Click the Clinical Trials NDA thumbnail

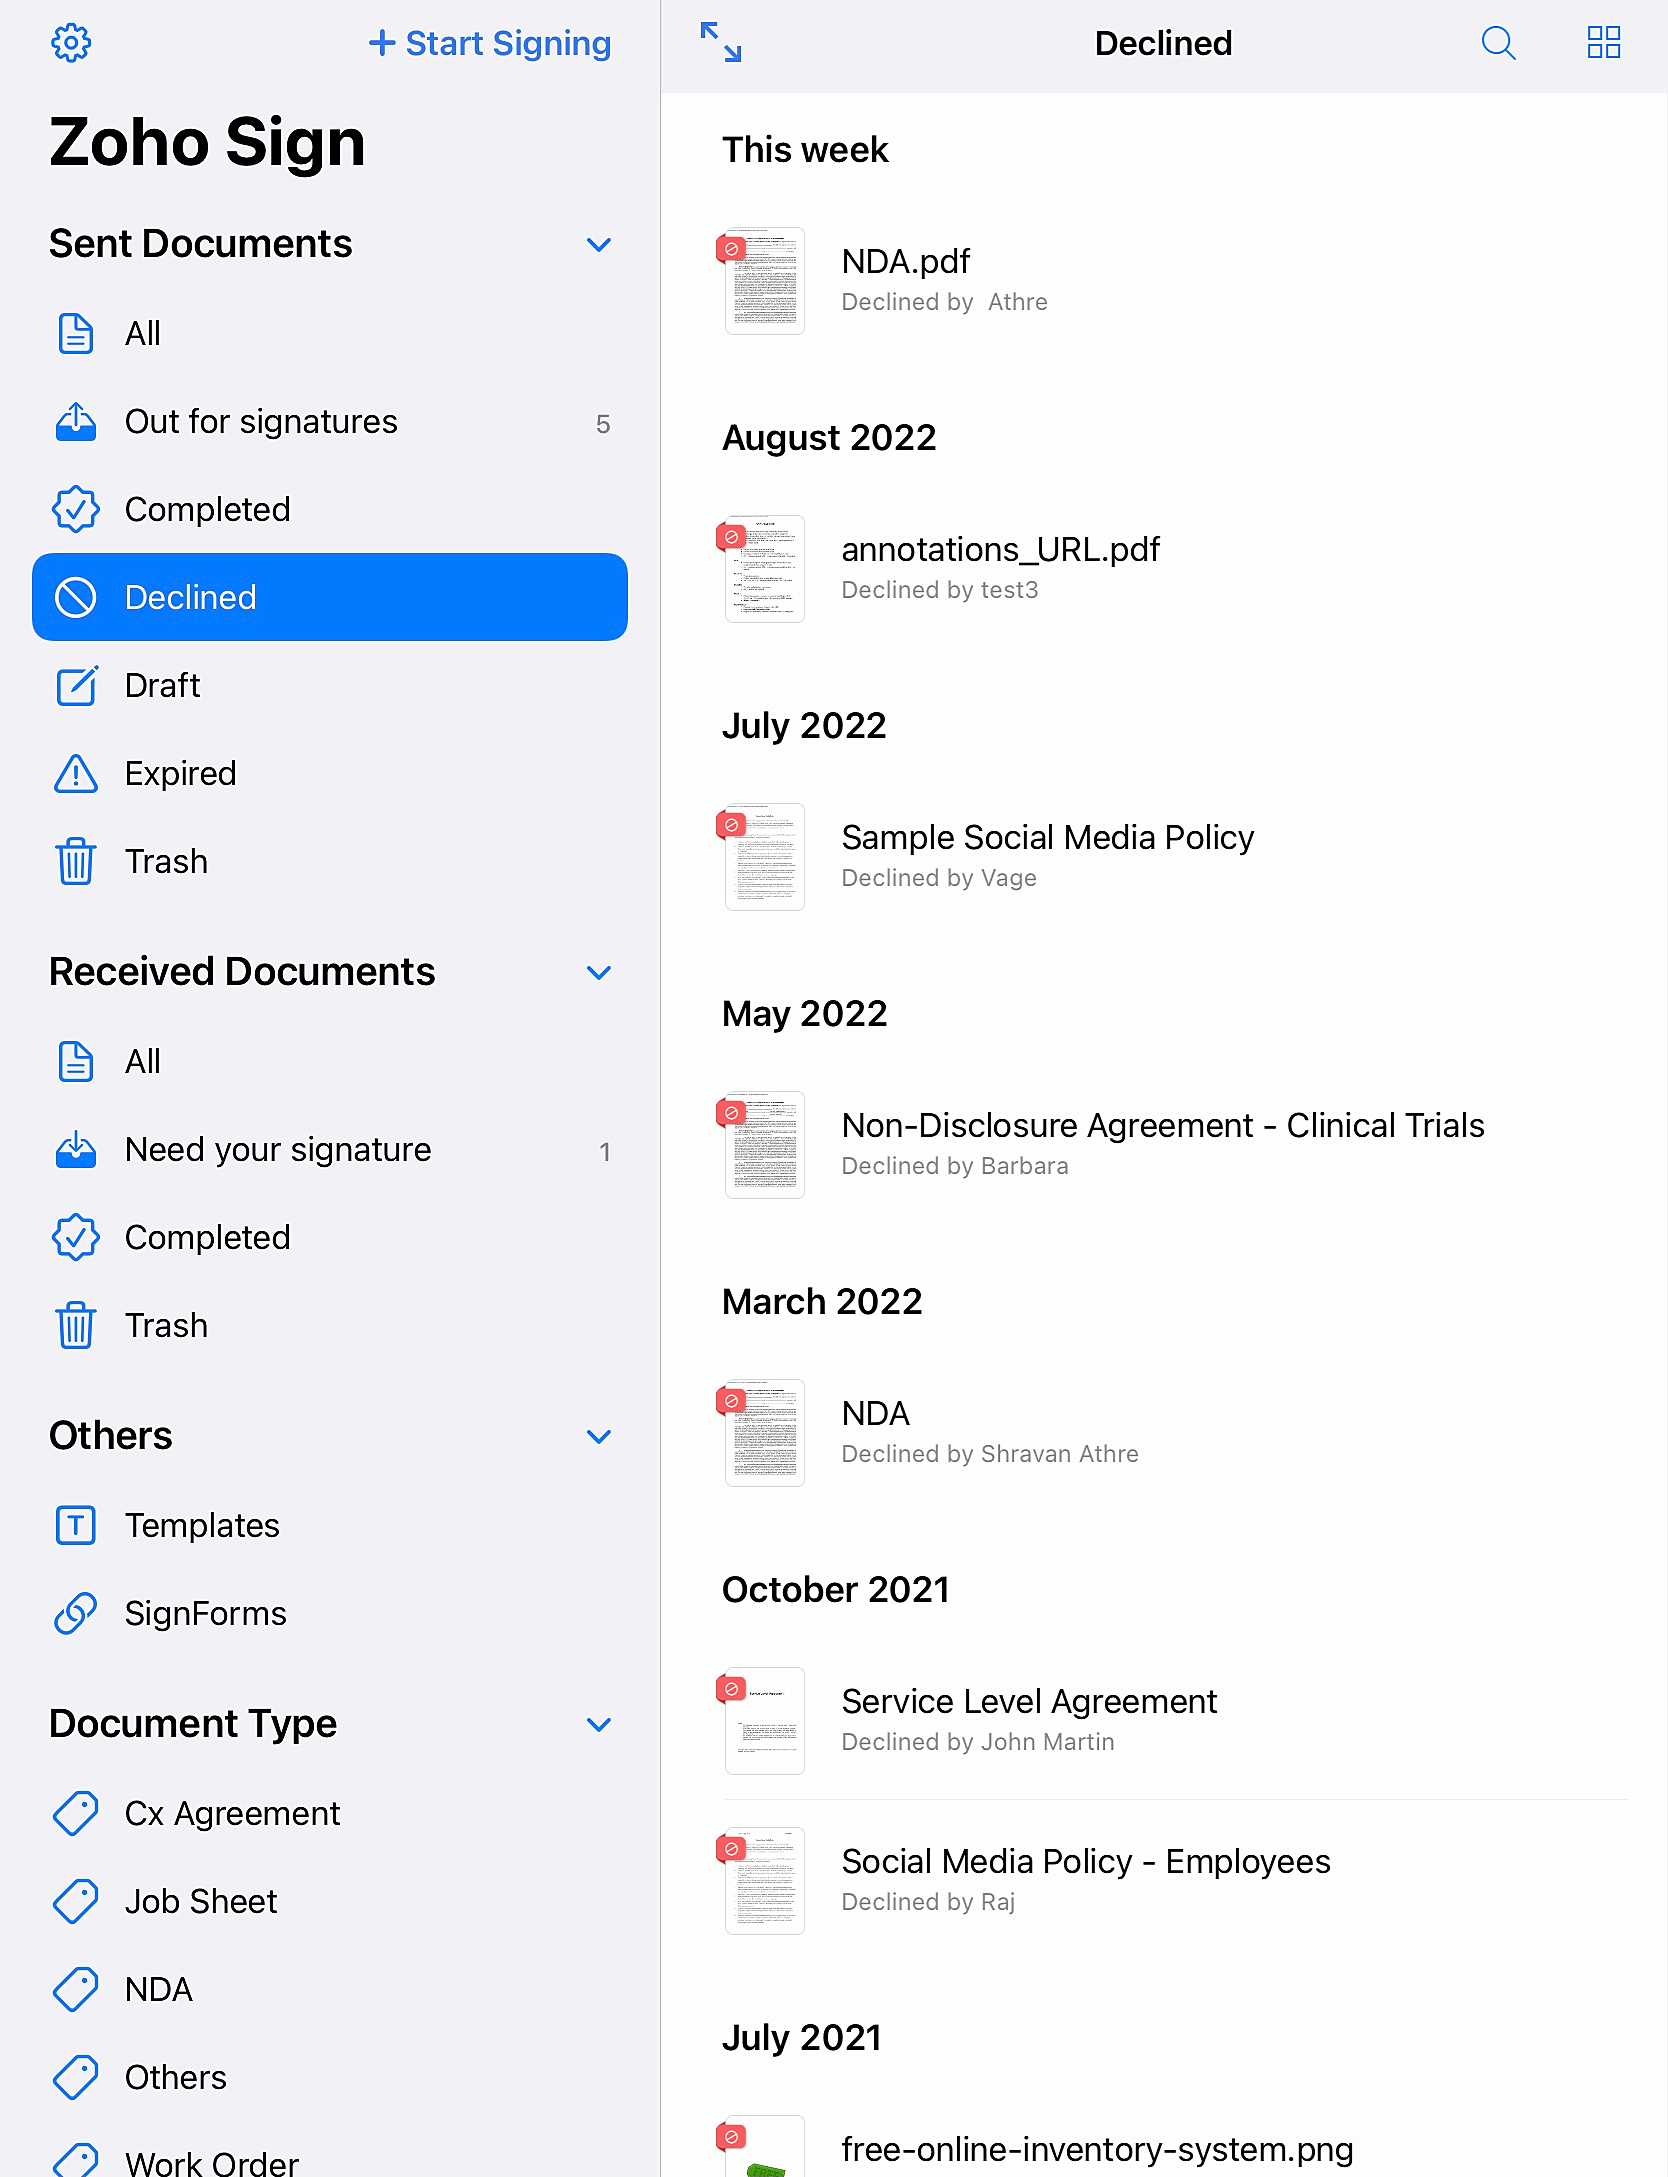click(765, 1145)
